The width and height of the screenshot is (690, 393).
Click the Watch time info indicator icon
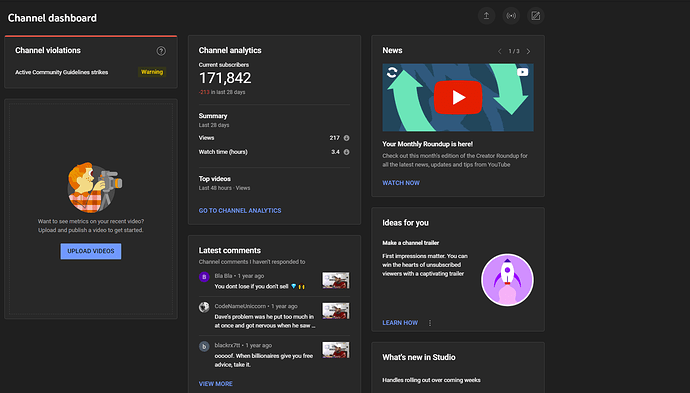pos(346,152)
